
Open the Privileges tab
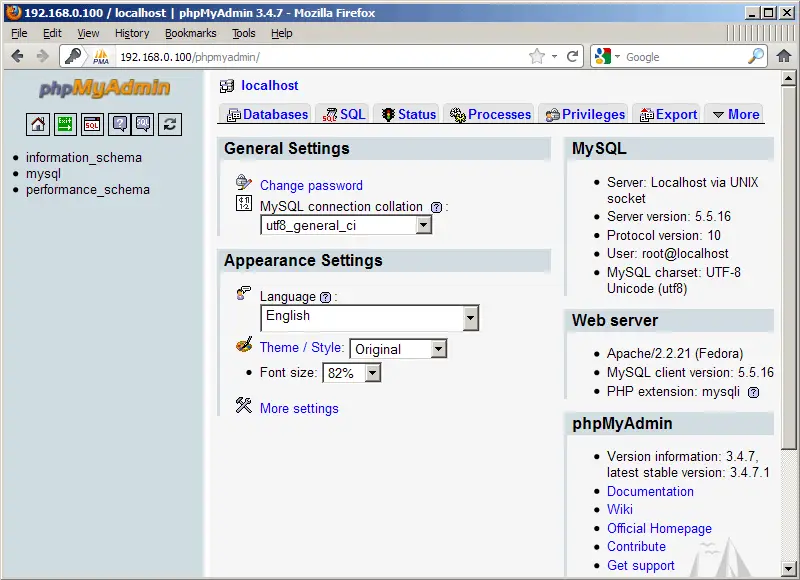585,114
